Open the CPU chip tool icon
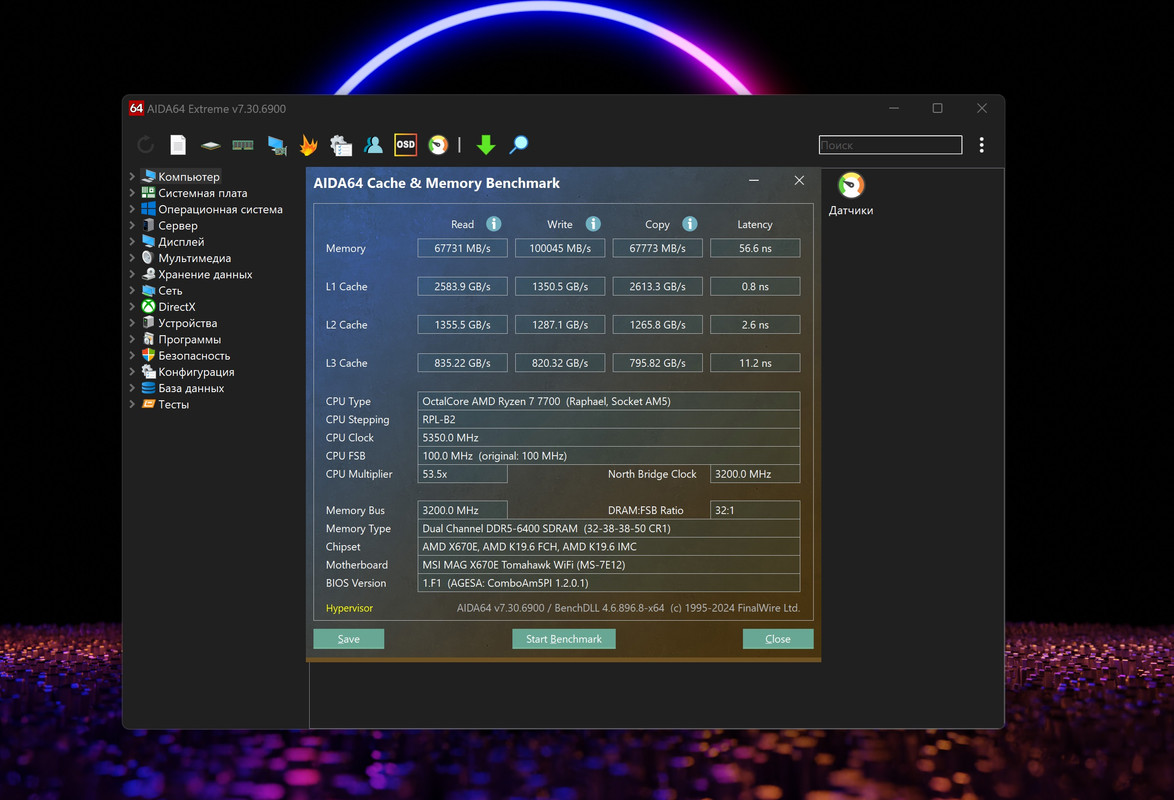Image resolution: width=1174 pixels, height=800 pixels. [210, 145]
